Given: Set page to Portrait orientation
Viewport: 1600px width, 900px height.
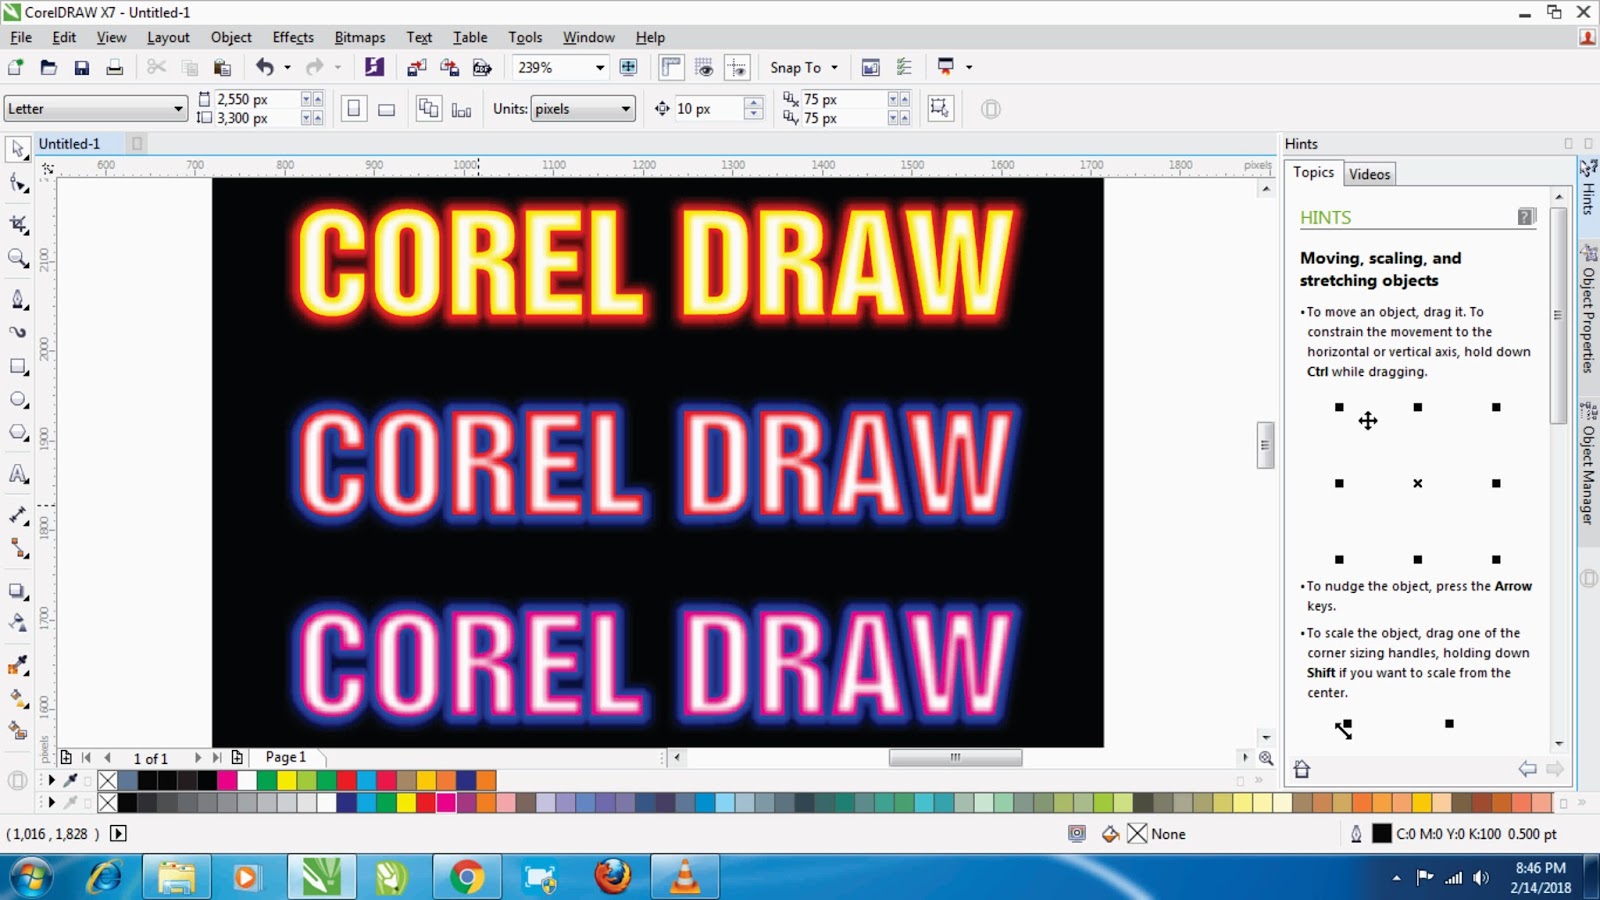Looking at the screenshot, I should coord(353,109).
